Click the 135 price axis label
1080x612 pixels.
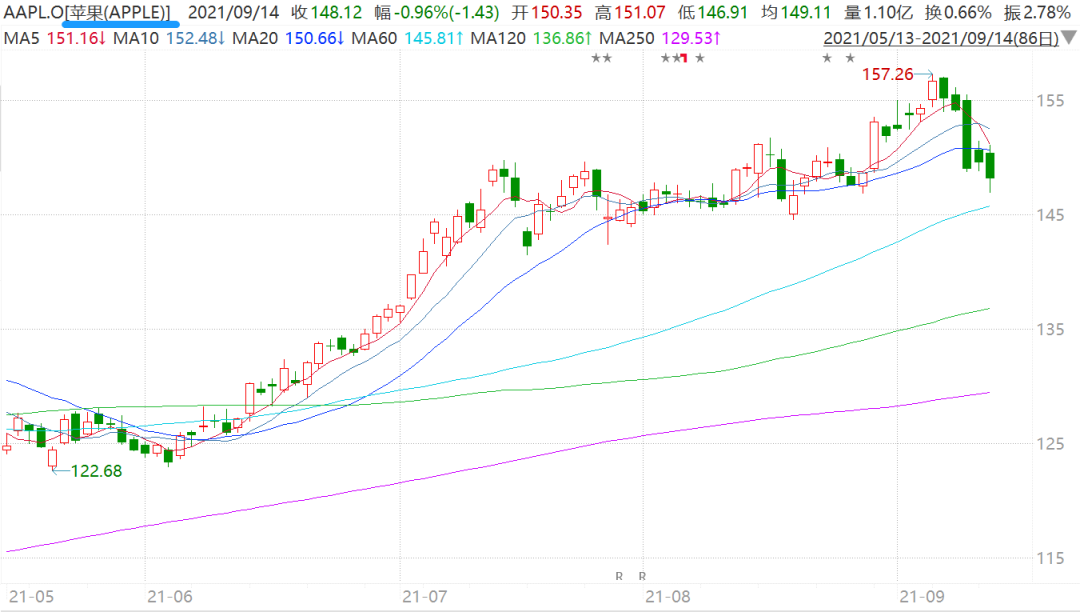pyautogui.click(x=1050, y=330)
